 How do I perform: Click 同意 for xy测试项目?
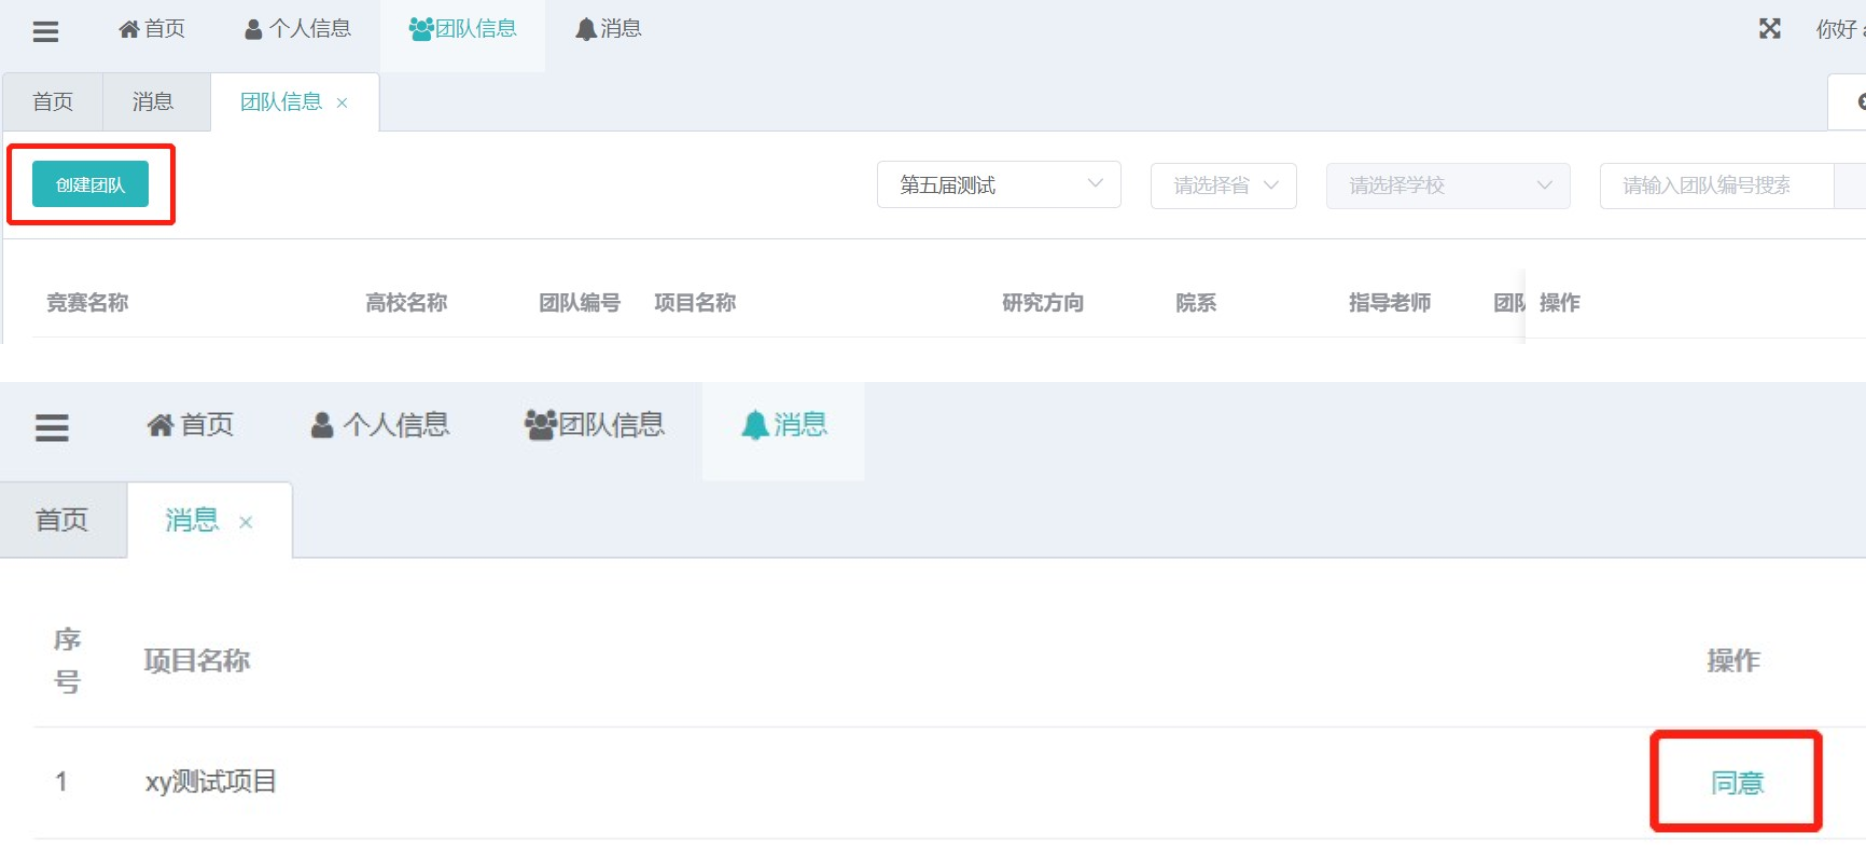tap(1737, 783)
